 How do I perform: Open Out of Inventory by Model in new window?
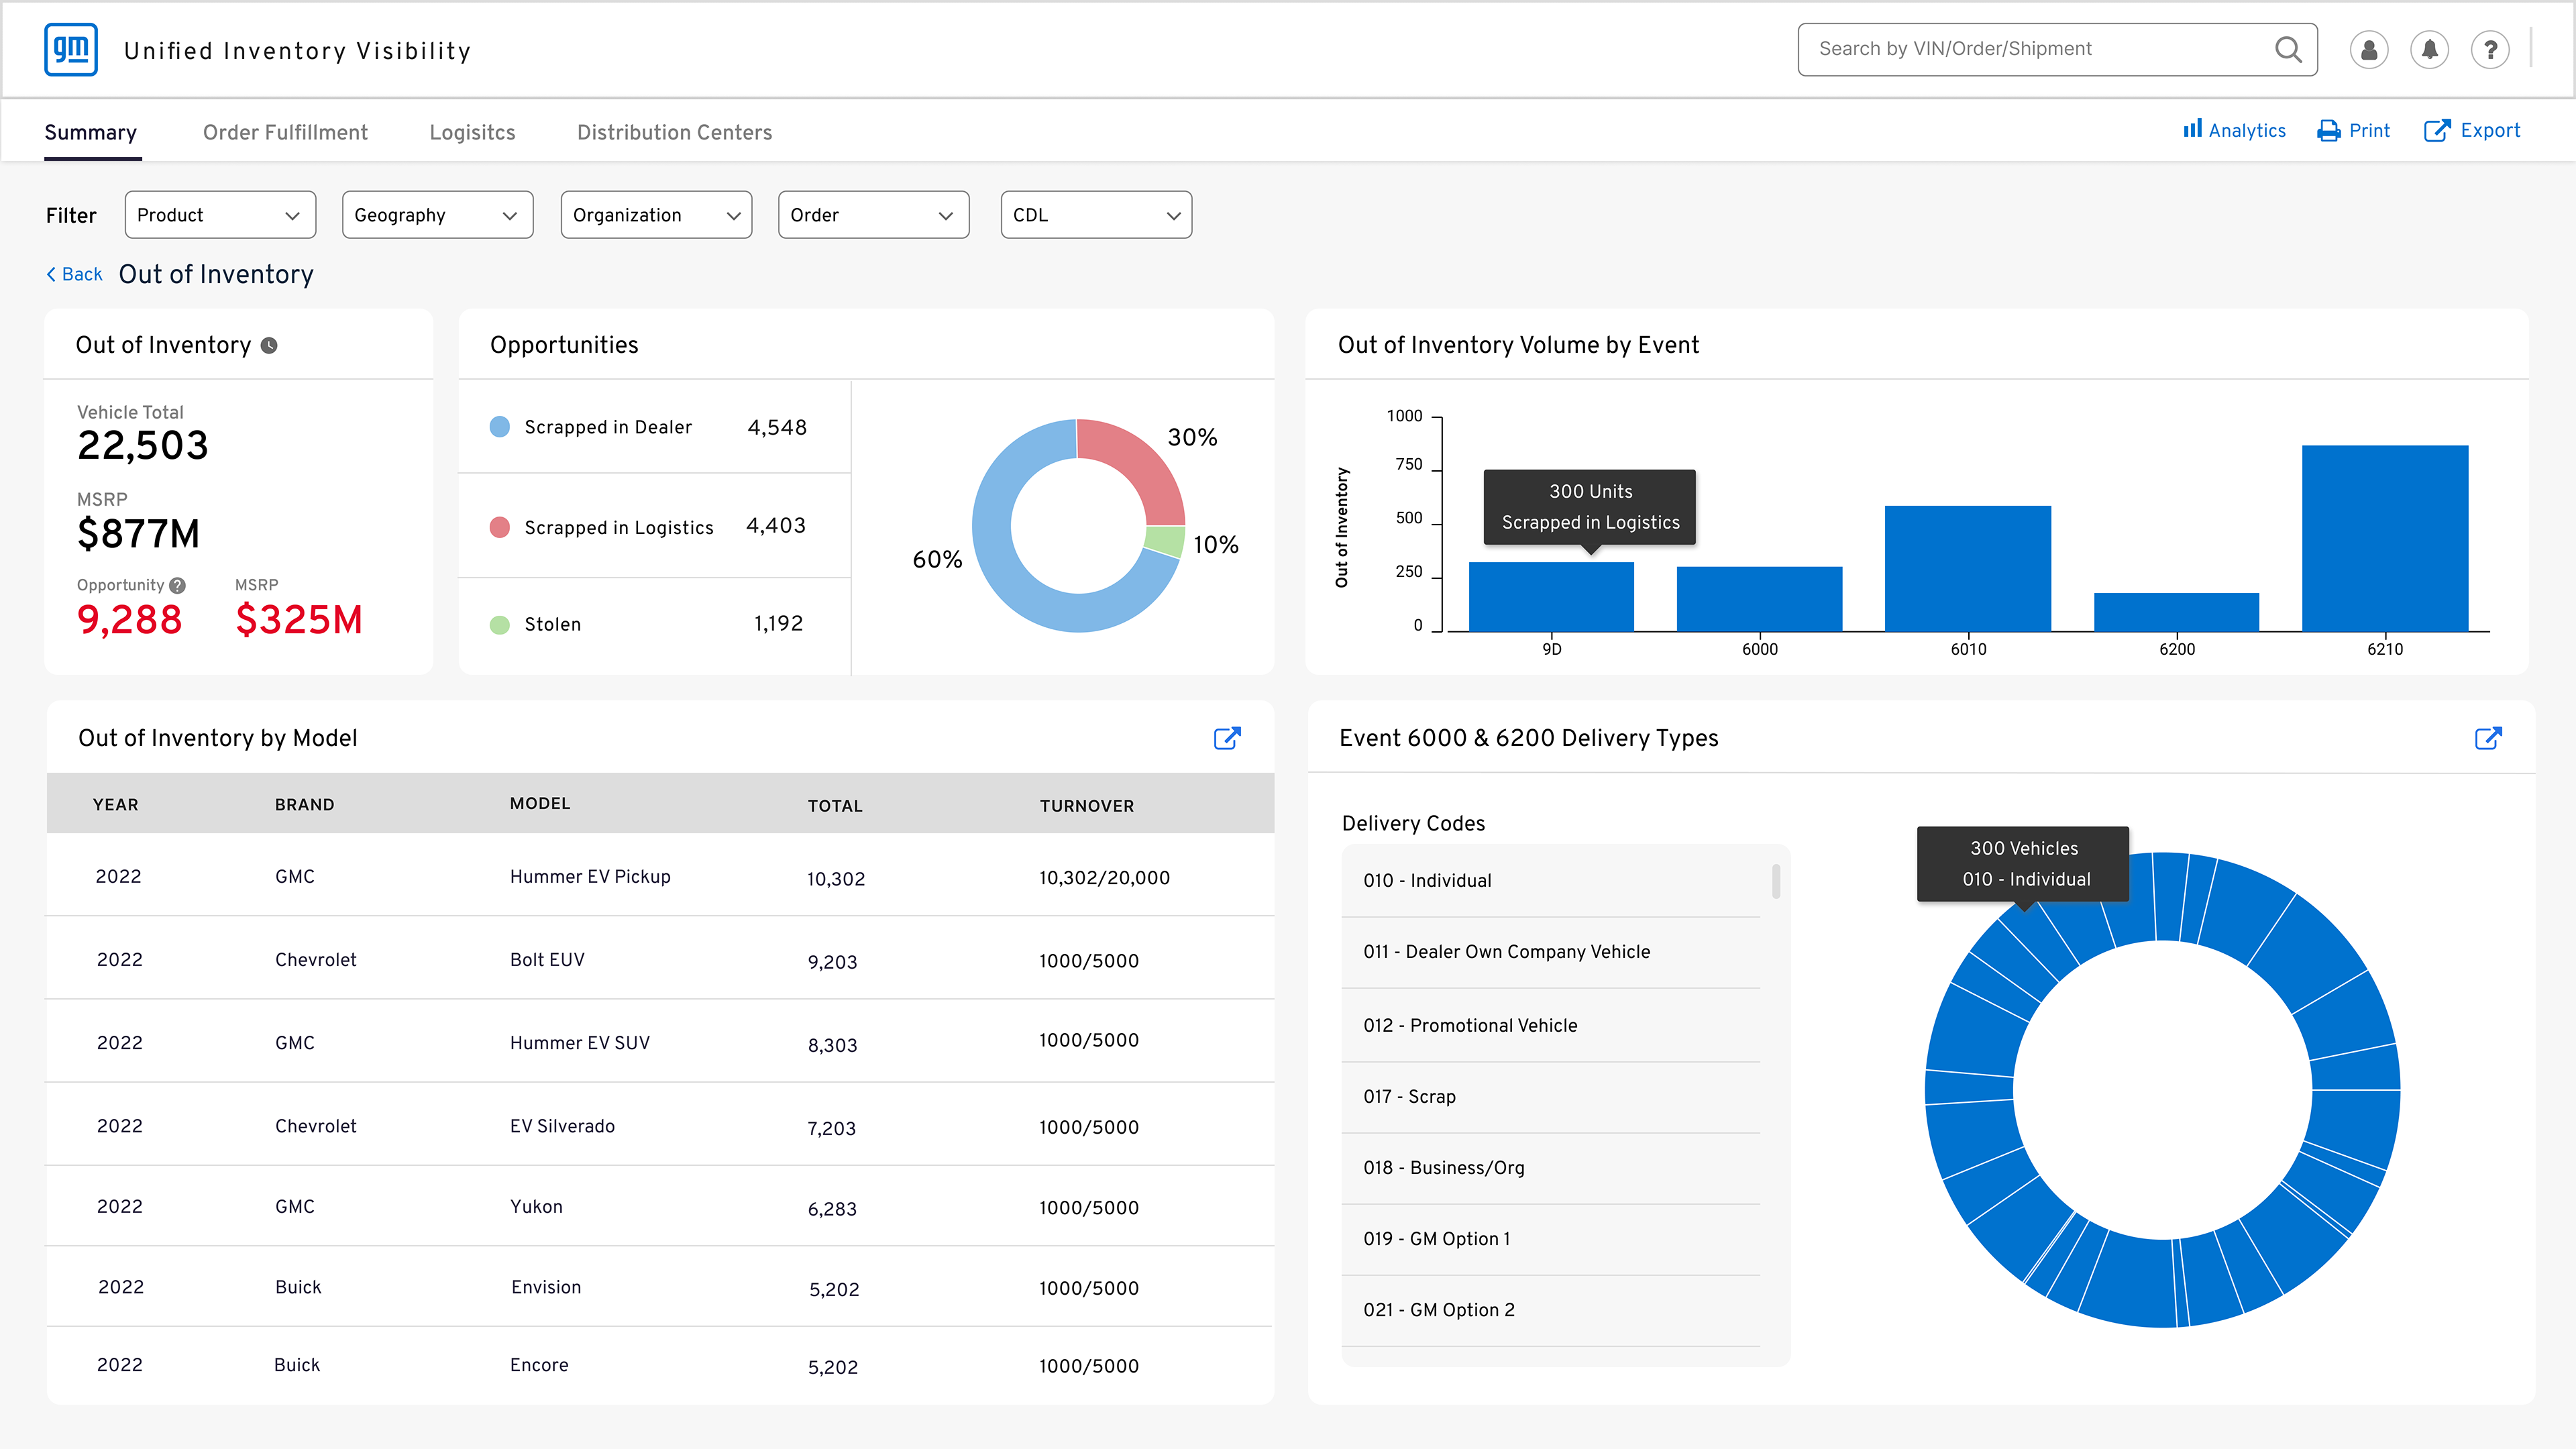coord(1227,738)
